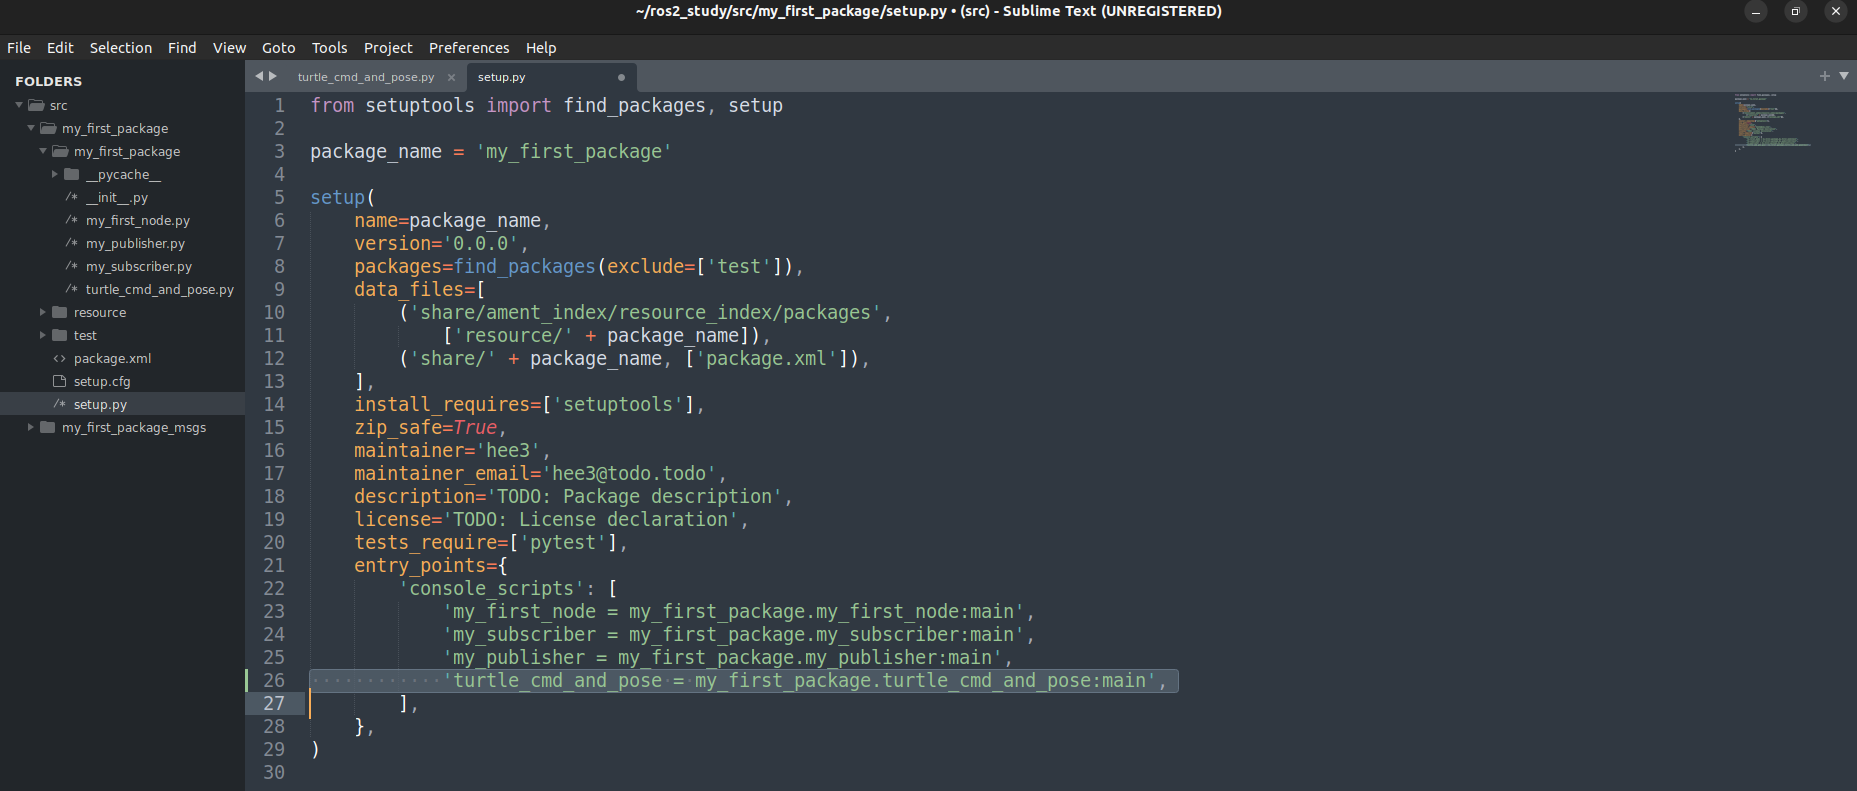Viewport: 1857px width, 791px height.
Task: Click the 'turtle_cmd_and_pose' entry on line 26
Action: [558, 681]
